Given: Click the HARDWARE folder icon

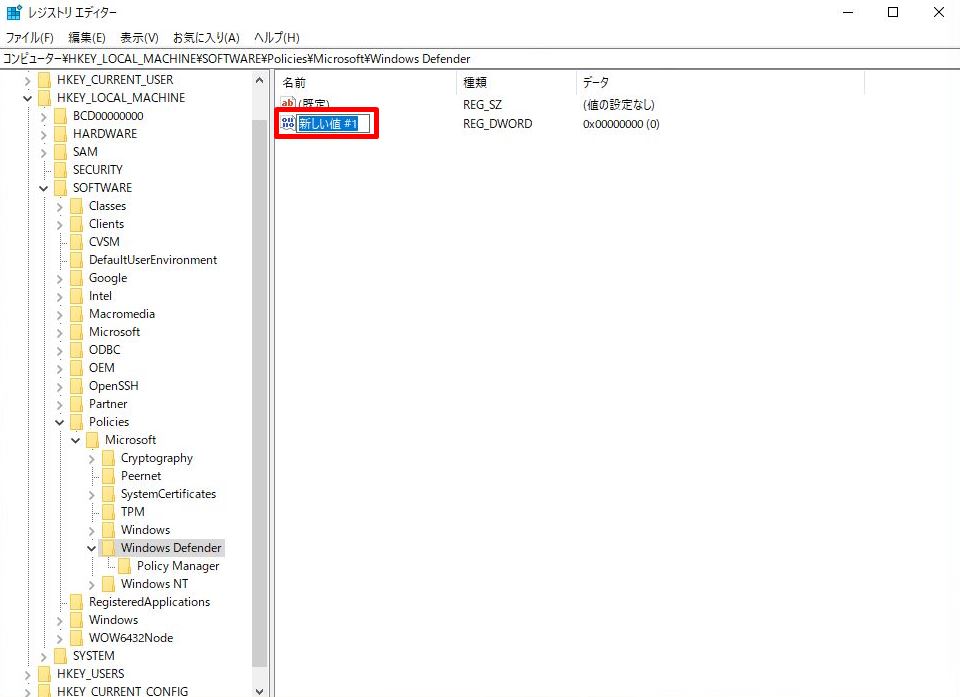Looking at the screenshot, I should click(61, 134).
